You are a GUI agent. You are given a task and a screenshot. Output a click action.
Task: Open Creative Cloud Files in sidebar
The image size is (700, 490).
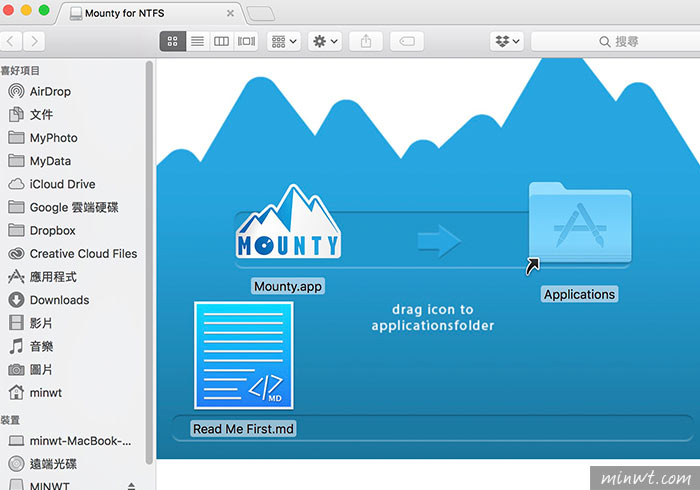click(x=73, y=254)
